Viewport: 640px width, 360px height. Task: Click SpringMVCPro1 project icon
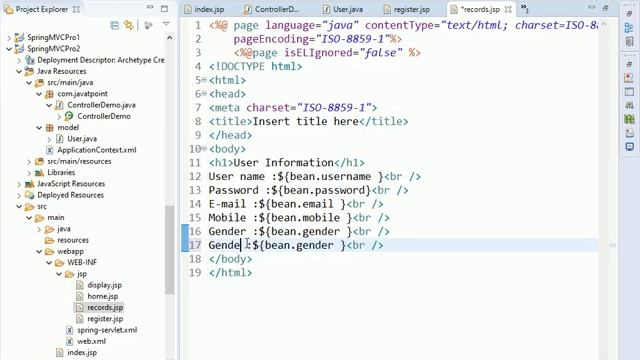click(19, 38)
